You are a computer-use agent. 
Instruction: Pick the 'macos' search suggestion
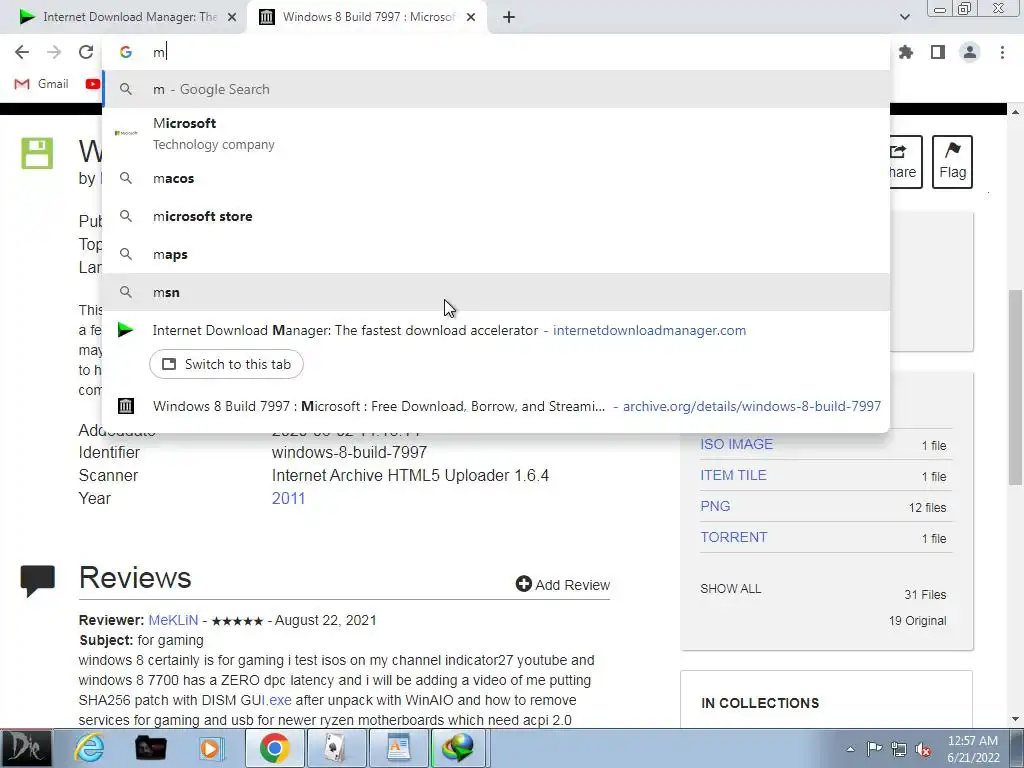coord(496,178)
